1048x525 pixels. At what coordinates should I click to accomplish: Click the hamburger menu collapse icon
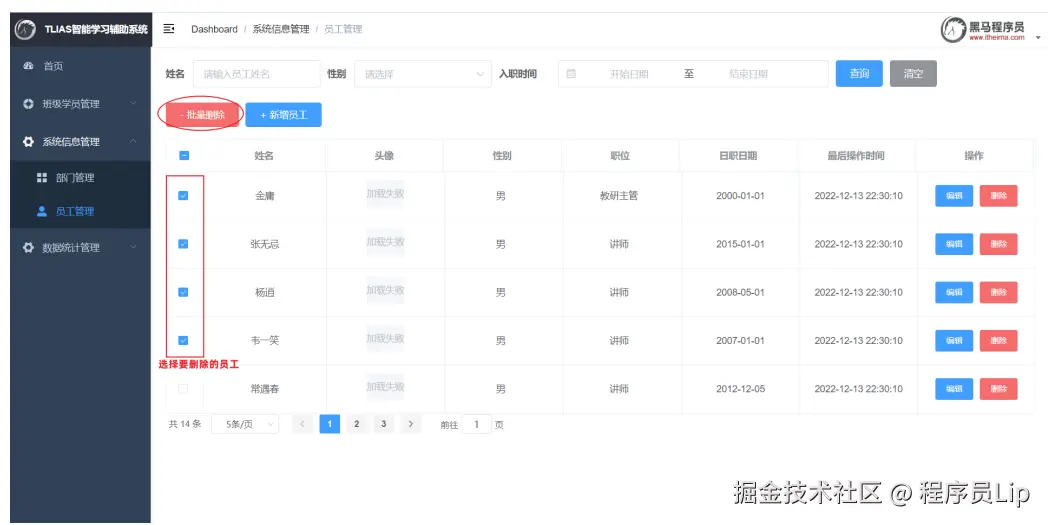point(169,29)
